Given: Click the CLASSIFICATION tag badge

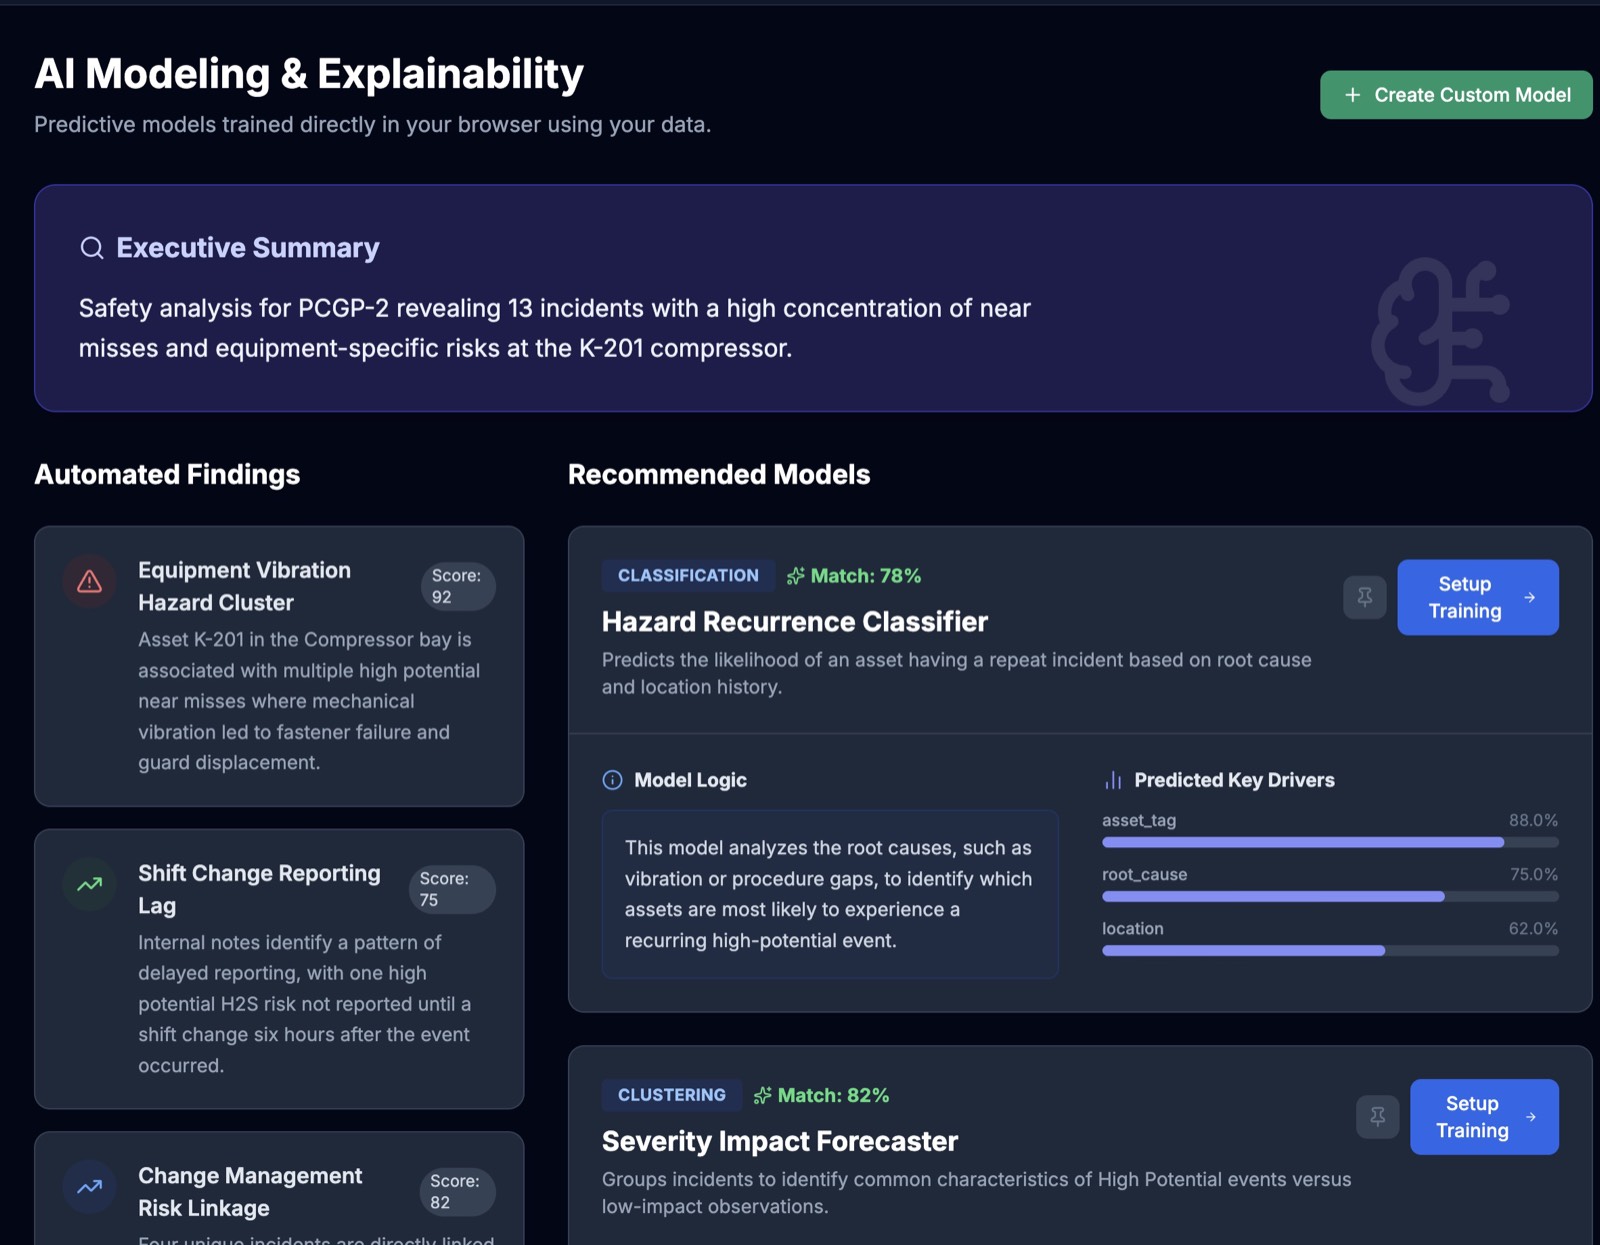Looking at the screenshot, I should pyautogui.click(x=688, y=576).
